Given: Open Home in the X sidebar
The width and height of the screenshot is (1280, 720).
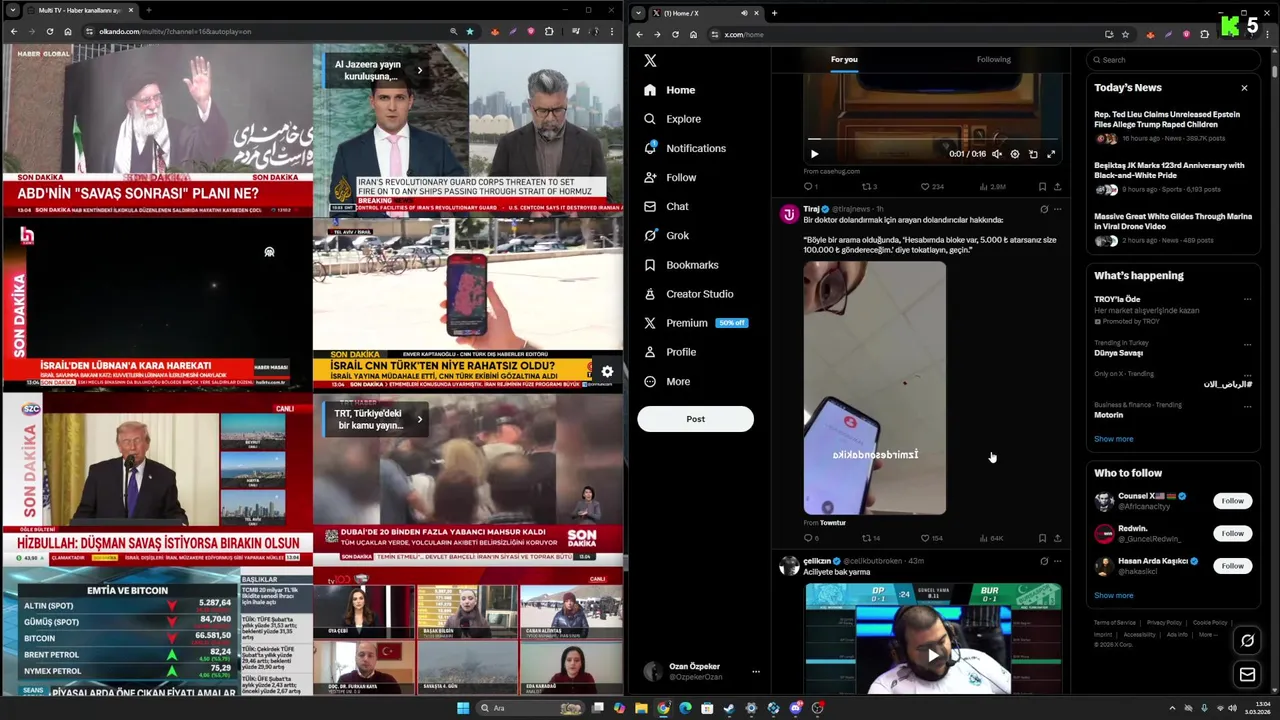Looking at the screenshot, I should [670, 90].
